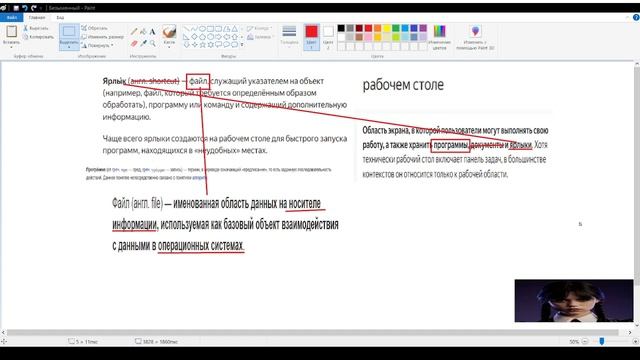Pick the purple palette color
Image resolution: width=640 pixels, height=360 pixels.
(x=423, y=28)
